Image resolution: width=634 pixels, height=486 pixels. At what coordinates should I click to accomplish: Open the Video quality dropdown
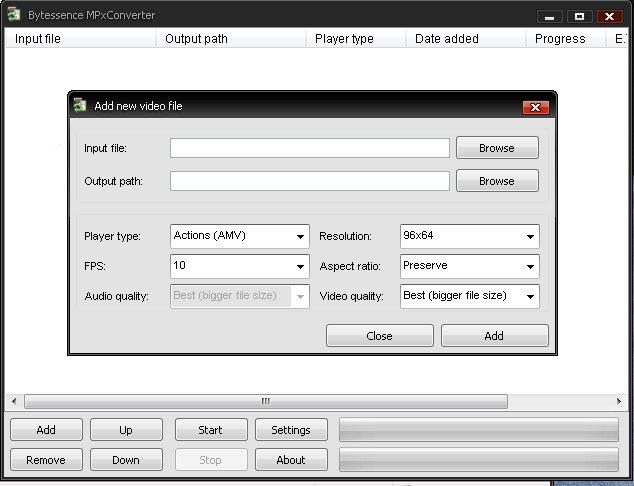(469, 296)
